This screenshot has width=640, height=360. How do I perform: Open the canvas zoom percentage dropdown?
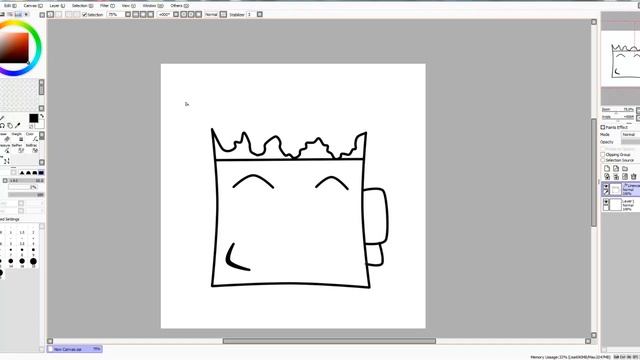[x=128, y=14]
